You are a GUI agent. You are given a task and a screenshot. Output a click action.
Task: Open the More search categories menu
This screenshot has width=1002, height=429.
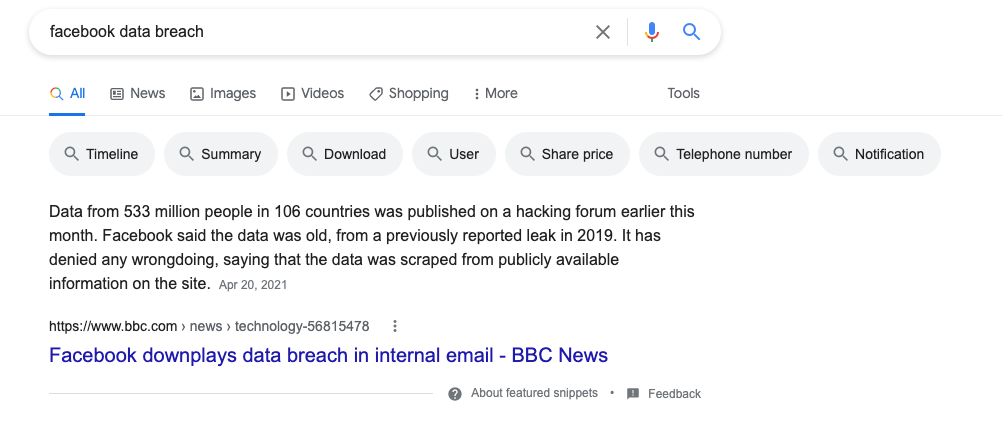(496, 93)
